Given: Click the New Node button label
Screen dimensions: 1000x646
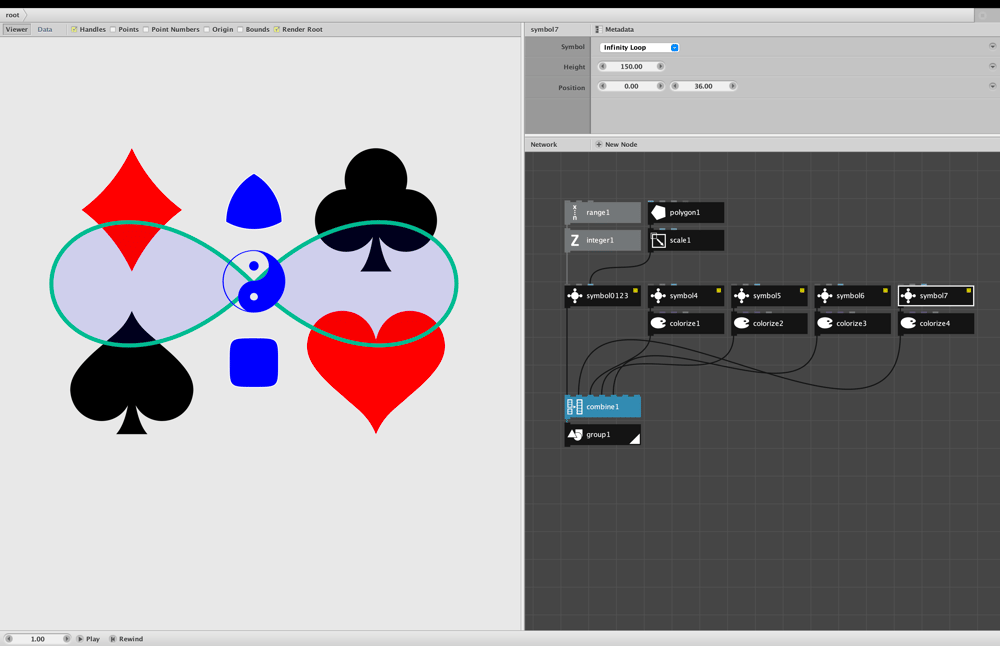Looking at the screenshot, I should (x=621, y=145).
